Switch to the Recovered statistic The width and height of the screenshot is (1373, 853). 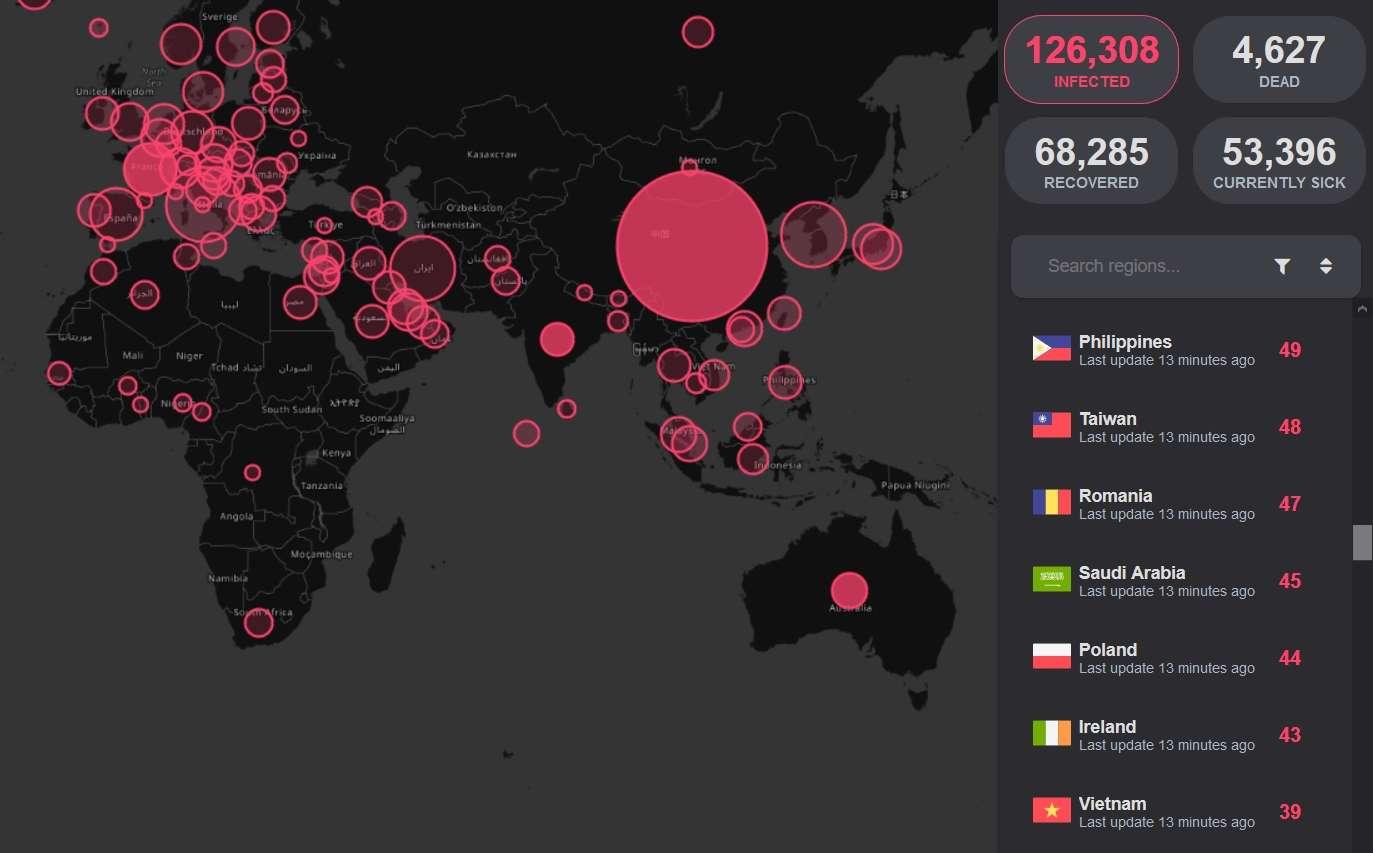1091,162
